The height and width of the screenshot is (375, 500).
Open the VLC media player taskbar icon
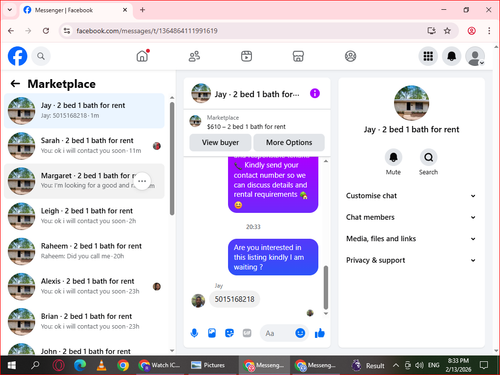pyautogui.click(x=101, y=365)
